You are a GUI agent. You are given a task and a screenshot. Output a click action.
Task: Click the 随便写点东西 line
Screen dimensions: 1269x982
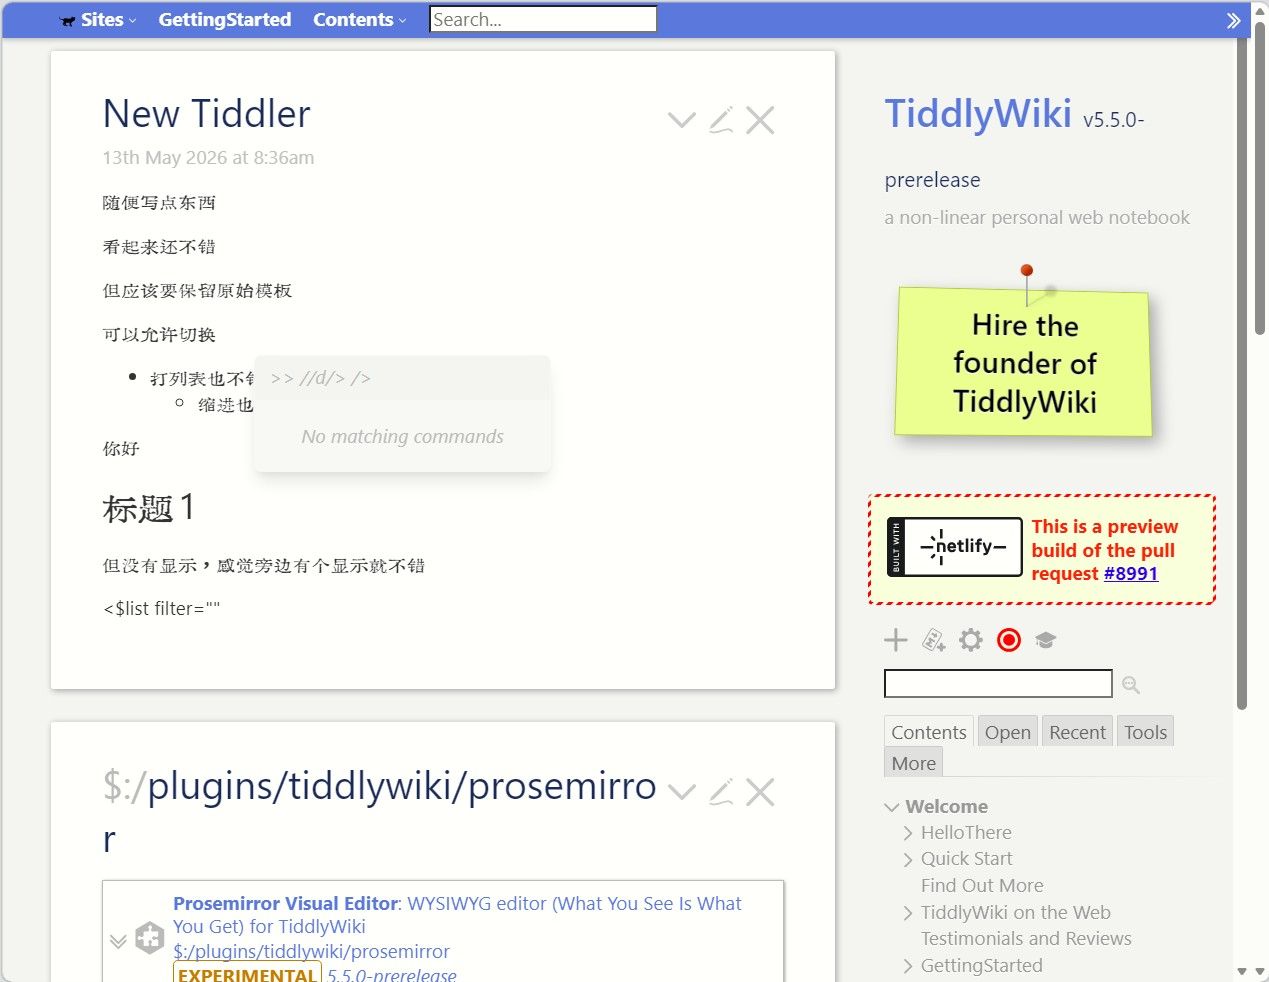[x=159, y=202]
